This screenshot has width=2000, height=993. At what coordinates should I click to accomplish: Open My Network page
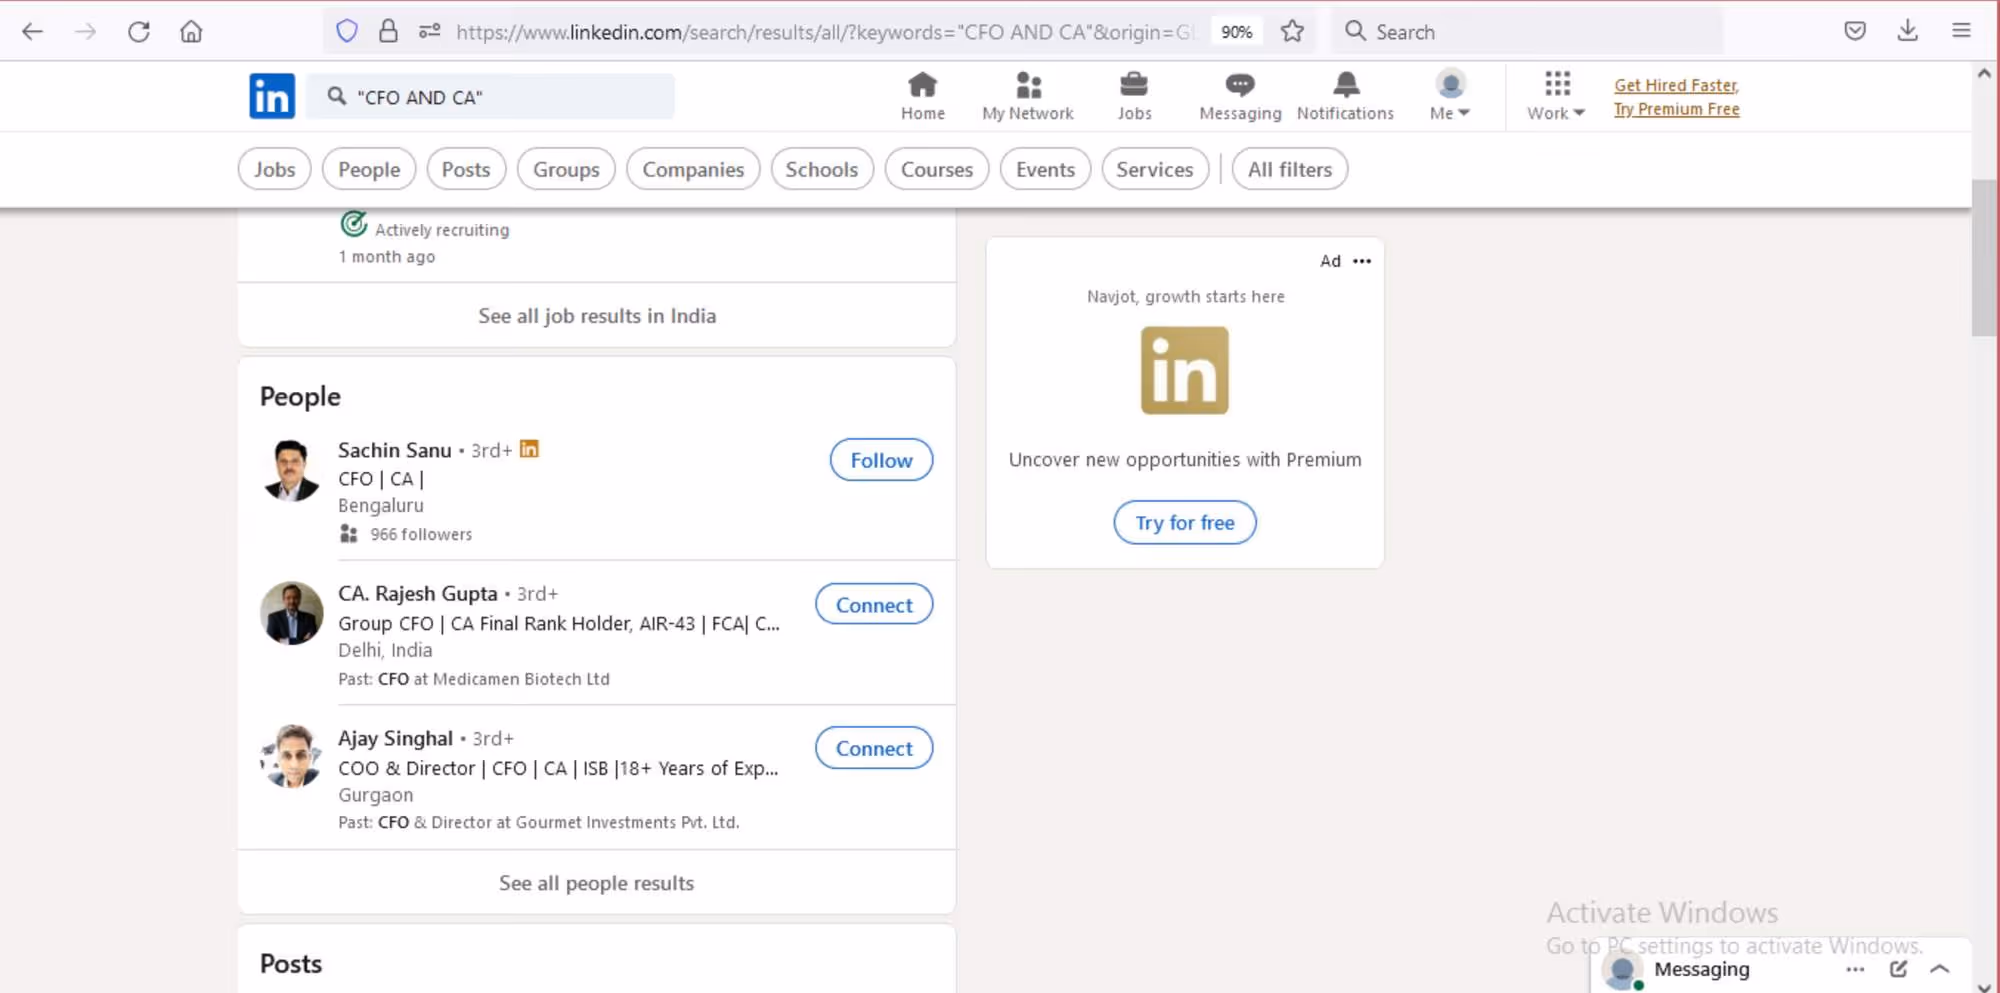(1028, 97)
